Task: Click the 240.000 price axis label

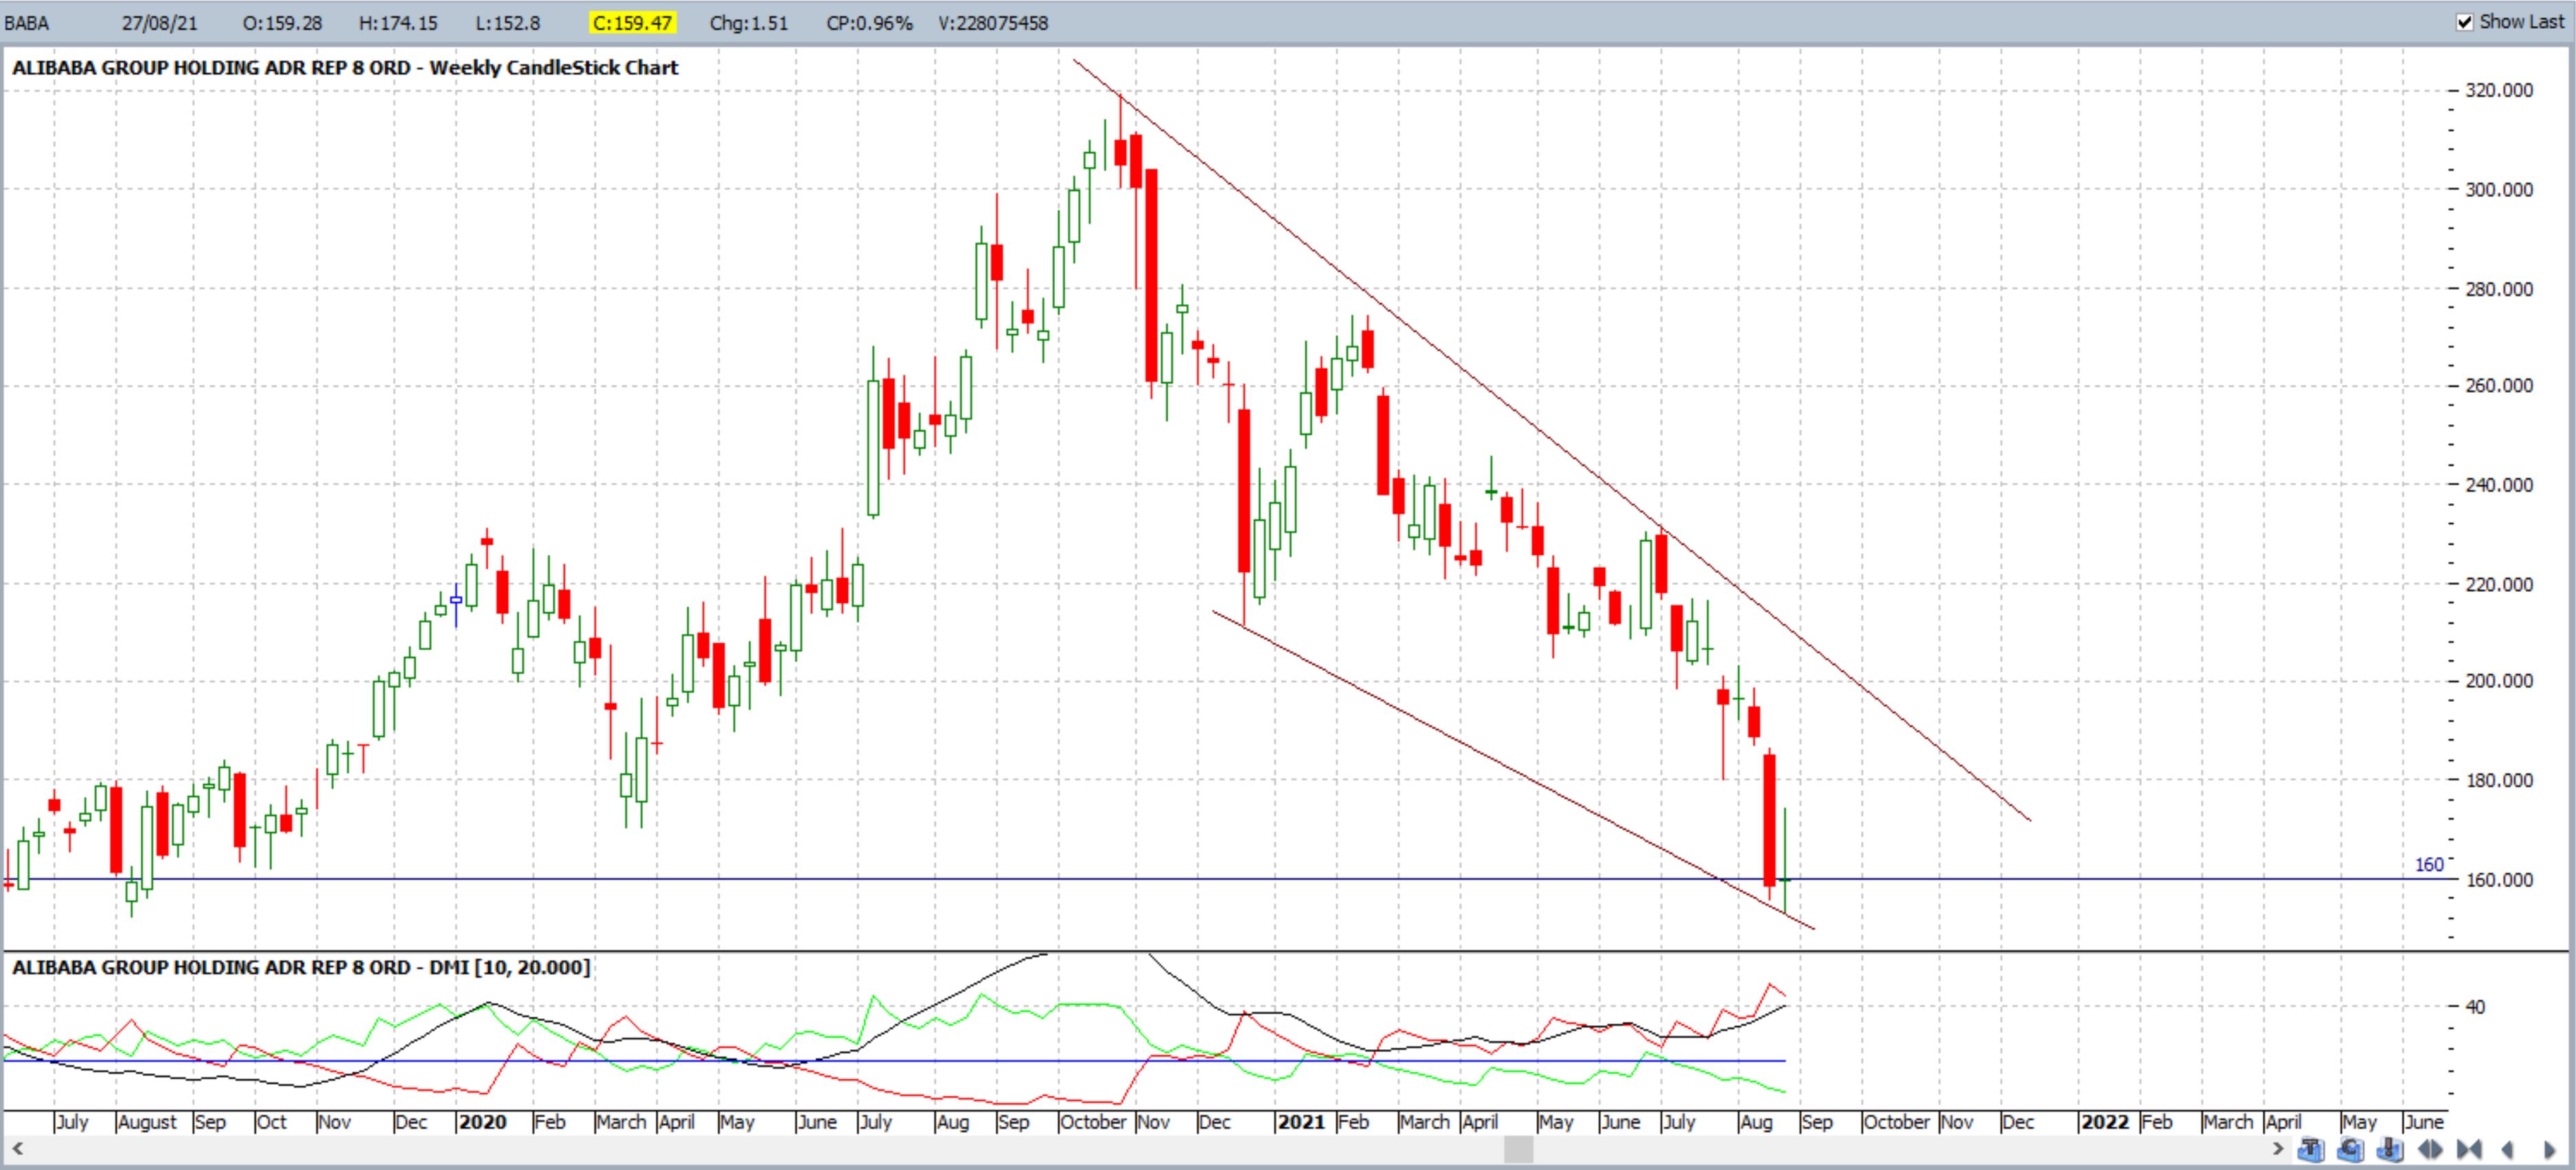Action: [x=2499, y=485]
